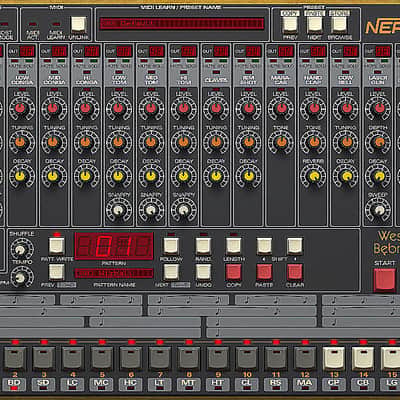Adjust the MARACAS TONE knob
Screen dimensions: 400x400
click(281, 142)
